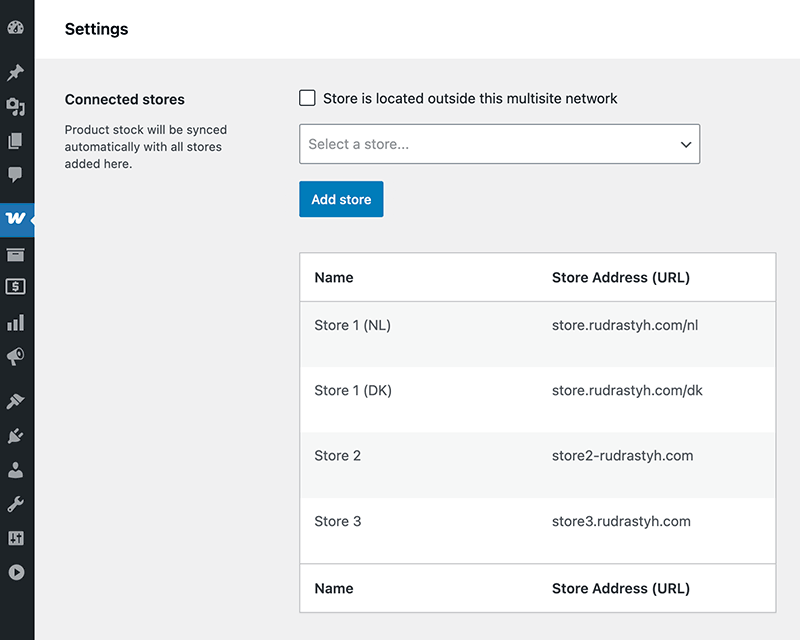Open Plugins plug icon
Viewport: 800px width, 640px height.
(x=15, y=436)
